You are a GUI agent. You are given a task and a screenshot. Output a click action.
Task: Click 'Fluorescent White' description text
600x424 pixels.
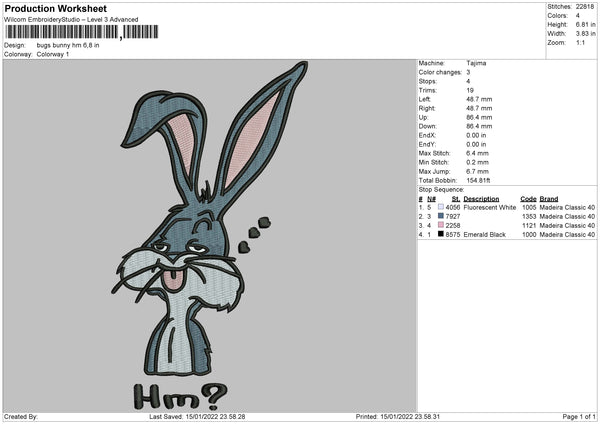[x=490, y=207]
